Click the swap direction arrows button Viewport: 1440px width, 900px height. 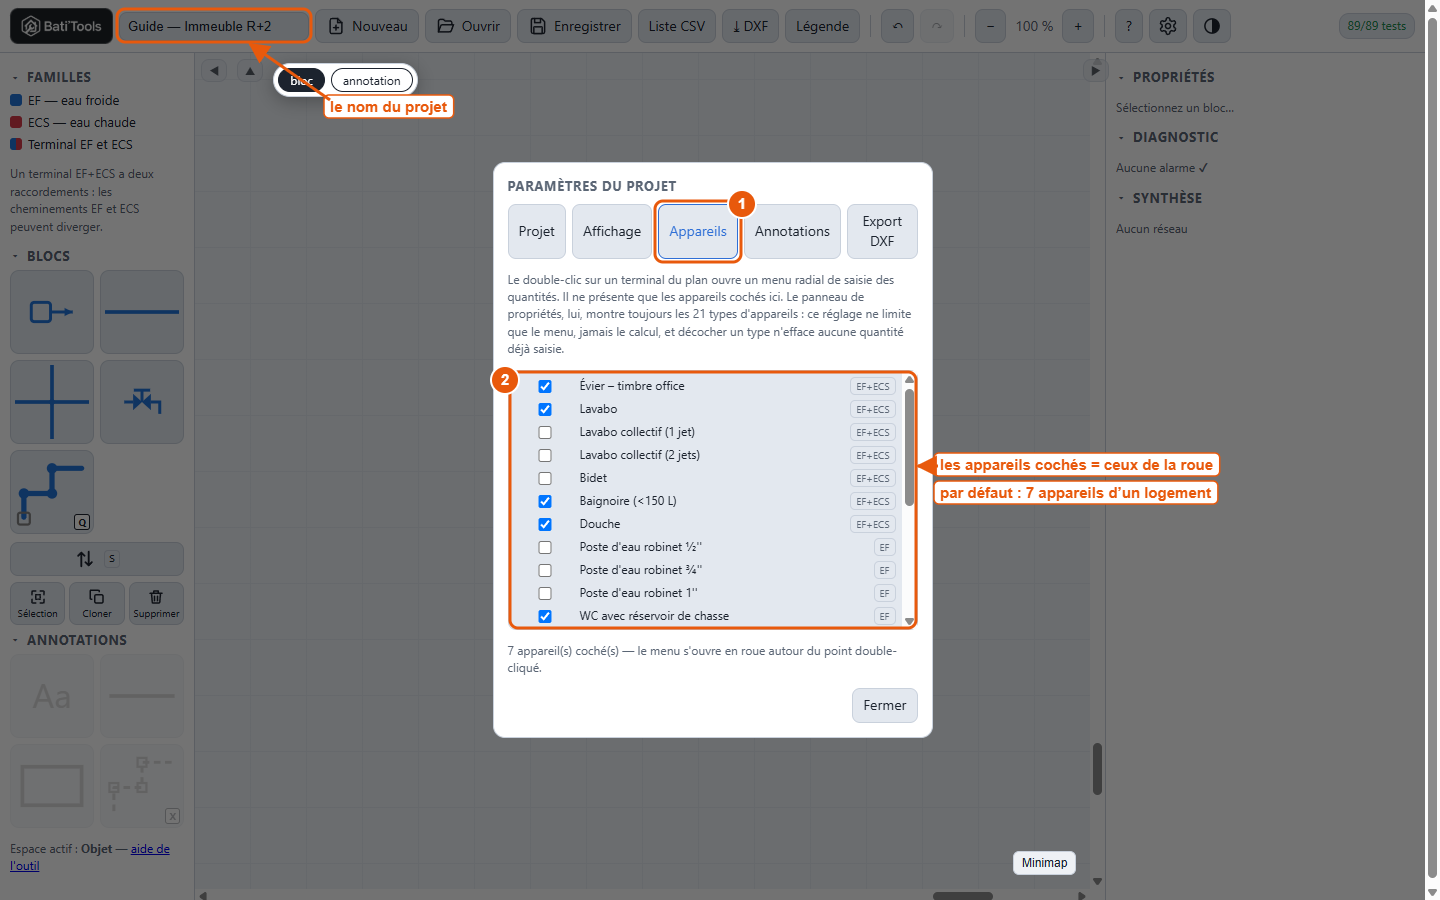[97, 559]
